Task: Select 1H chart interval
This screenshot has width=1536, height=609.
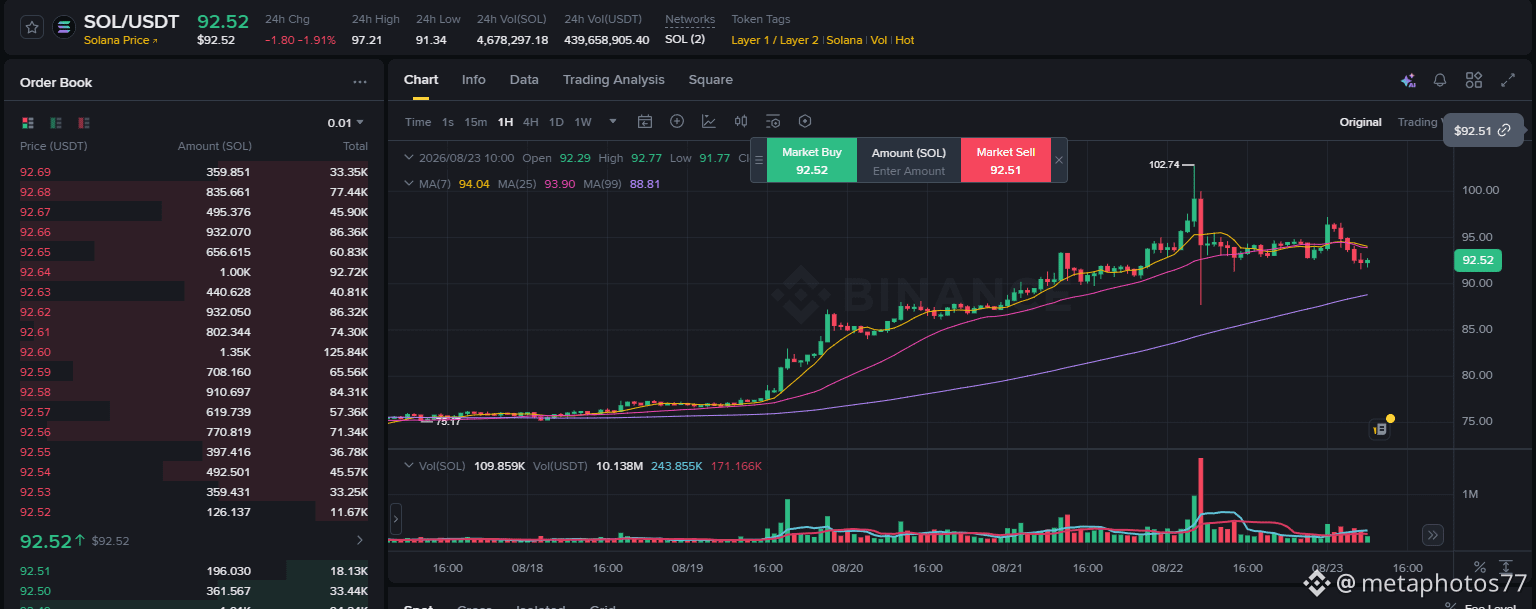Action: click(505, 122)
